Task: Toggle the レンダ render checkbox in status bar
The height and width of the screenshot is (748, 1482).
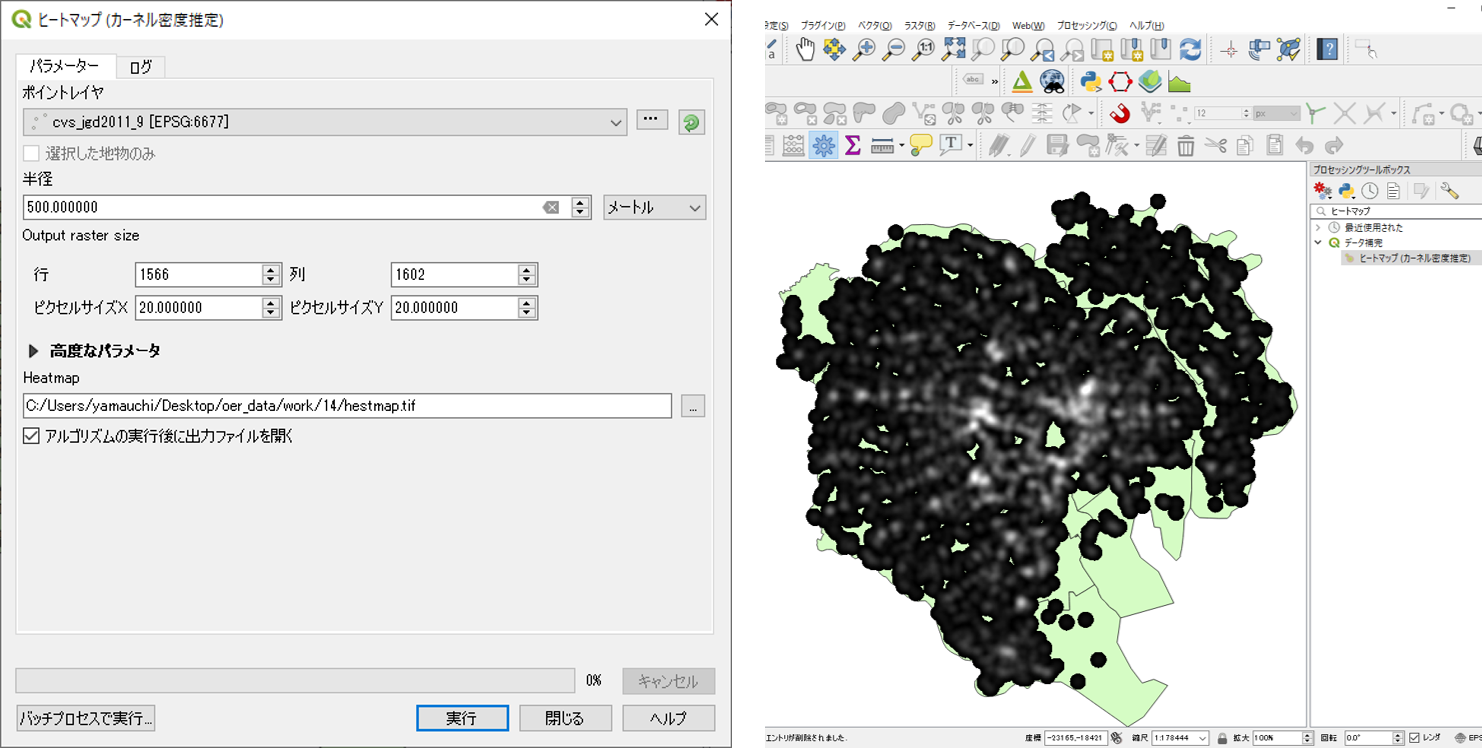Action: pyautogui.click(x=1414, y=738)
